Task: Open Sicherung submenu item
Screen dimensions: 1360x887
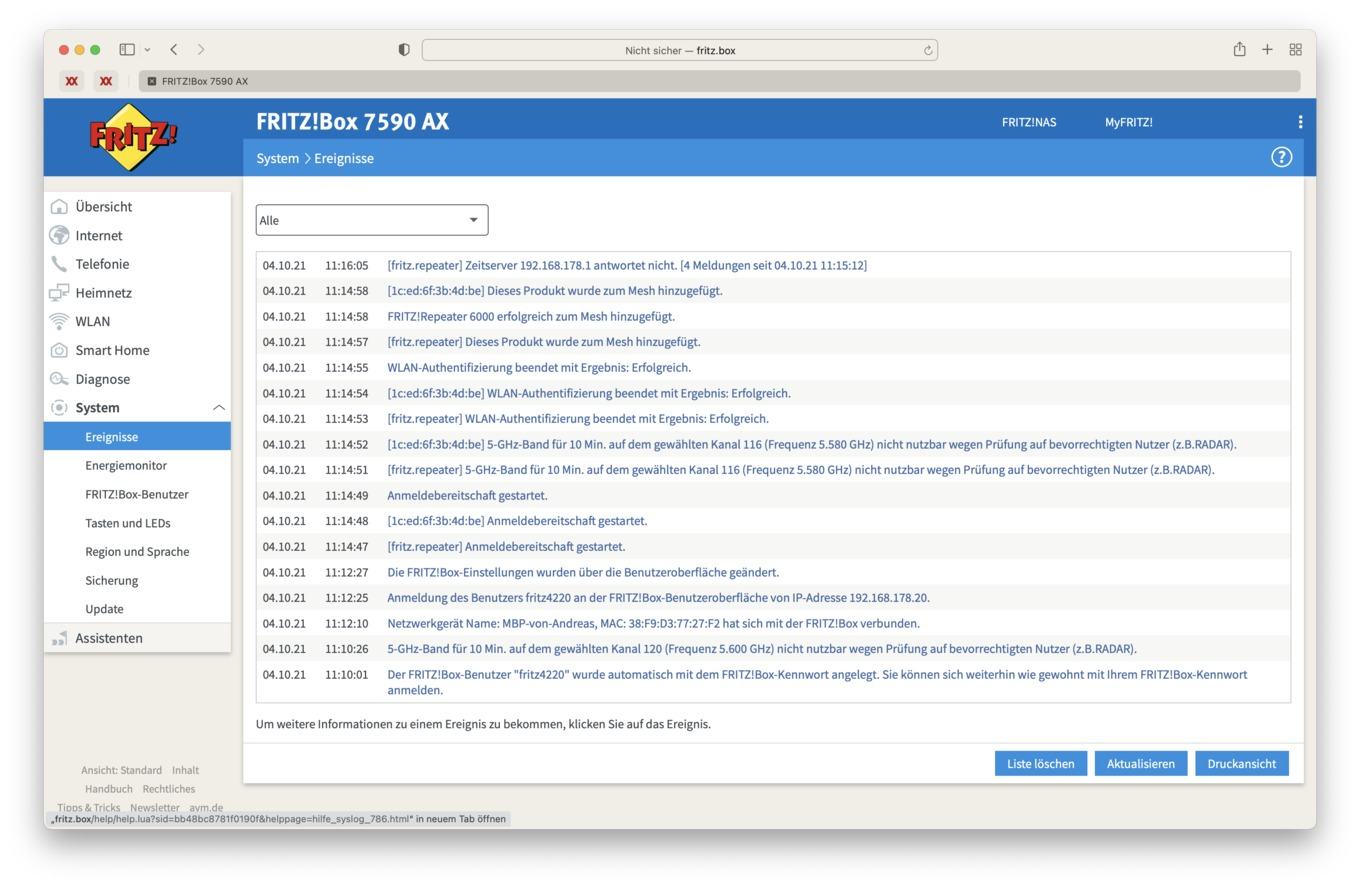Action: tap(112, 580)
